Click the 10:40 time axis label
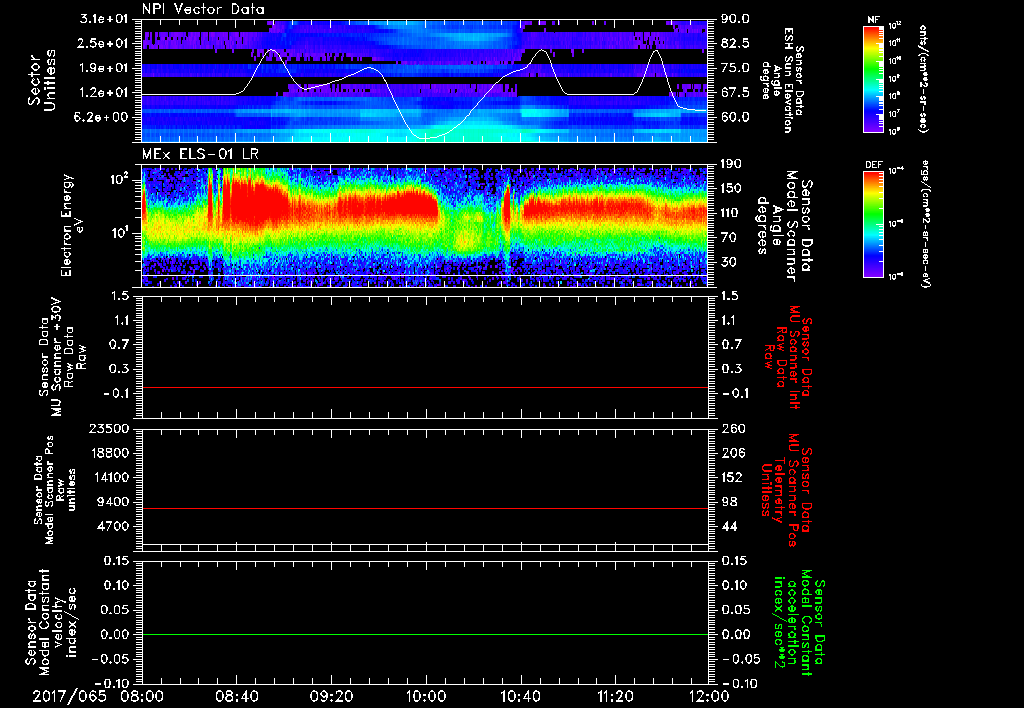1024x708 pixels. pos(521,694)
